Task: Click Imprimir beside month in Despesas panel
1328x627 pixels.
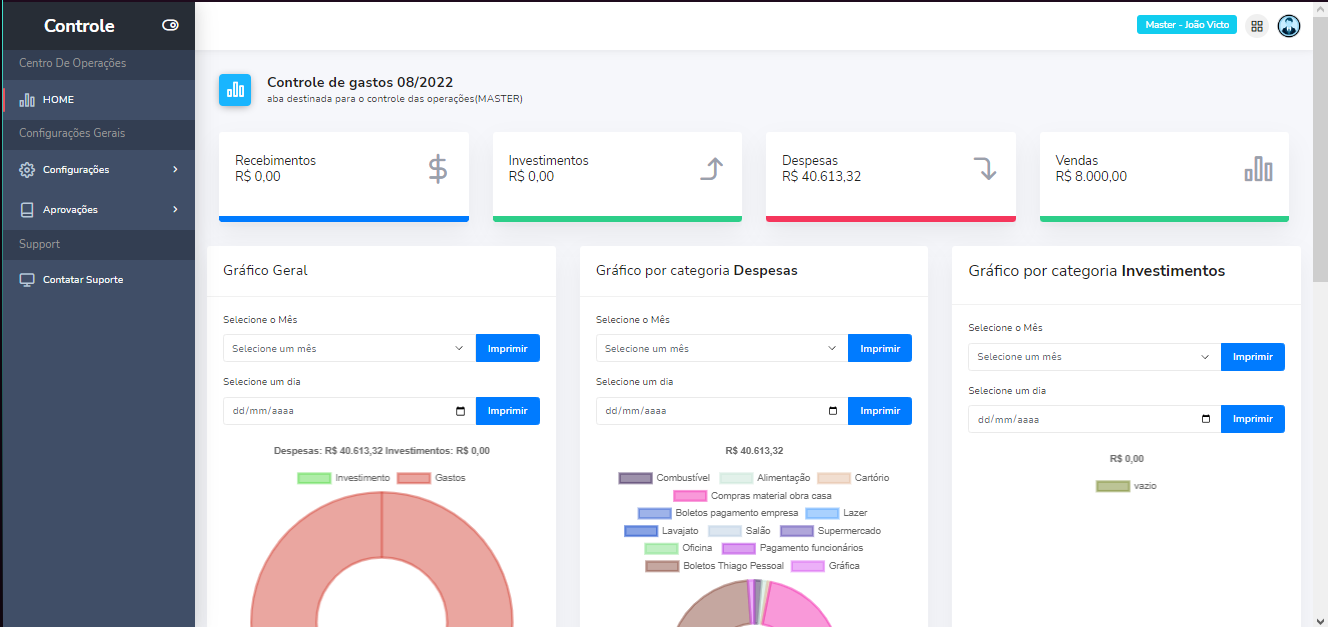Action: pos(880,348)
